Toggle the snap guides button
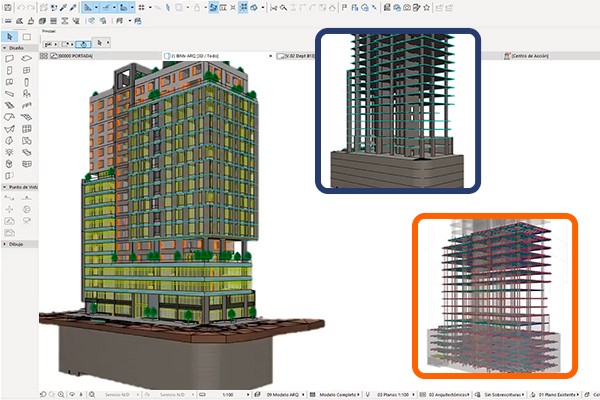The width and height of the screenshot is (600, 400). tap(106, 7)
